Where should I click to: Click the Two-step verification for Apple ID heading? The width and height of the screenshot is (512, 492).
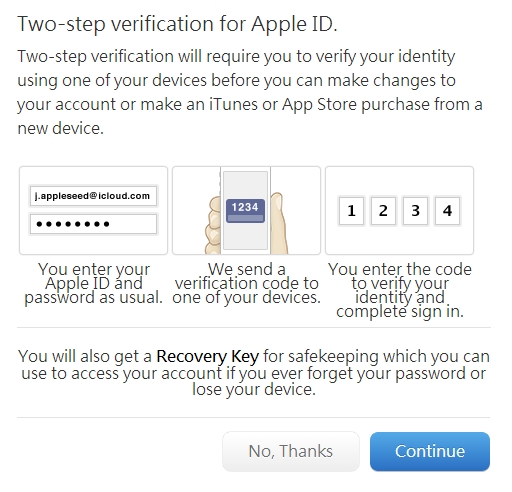tap(177, 24)
